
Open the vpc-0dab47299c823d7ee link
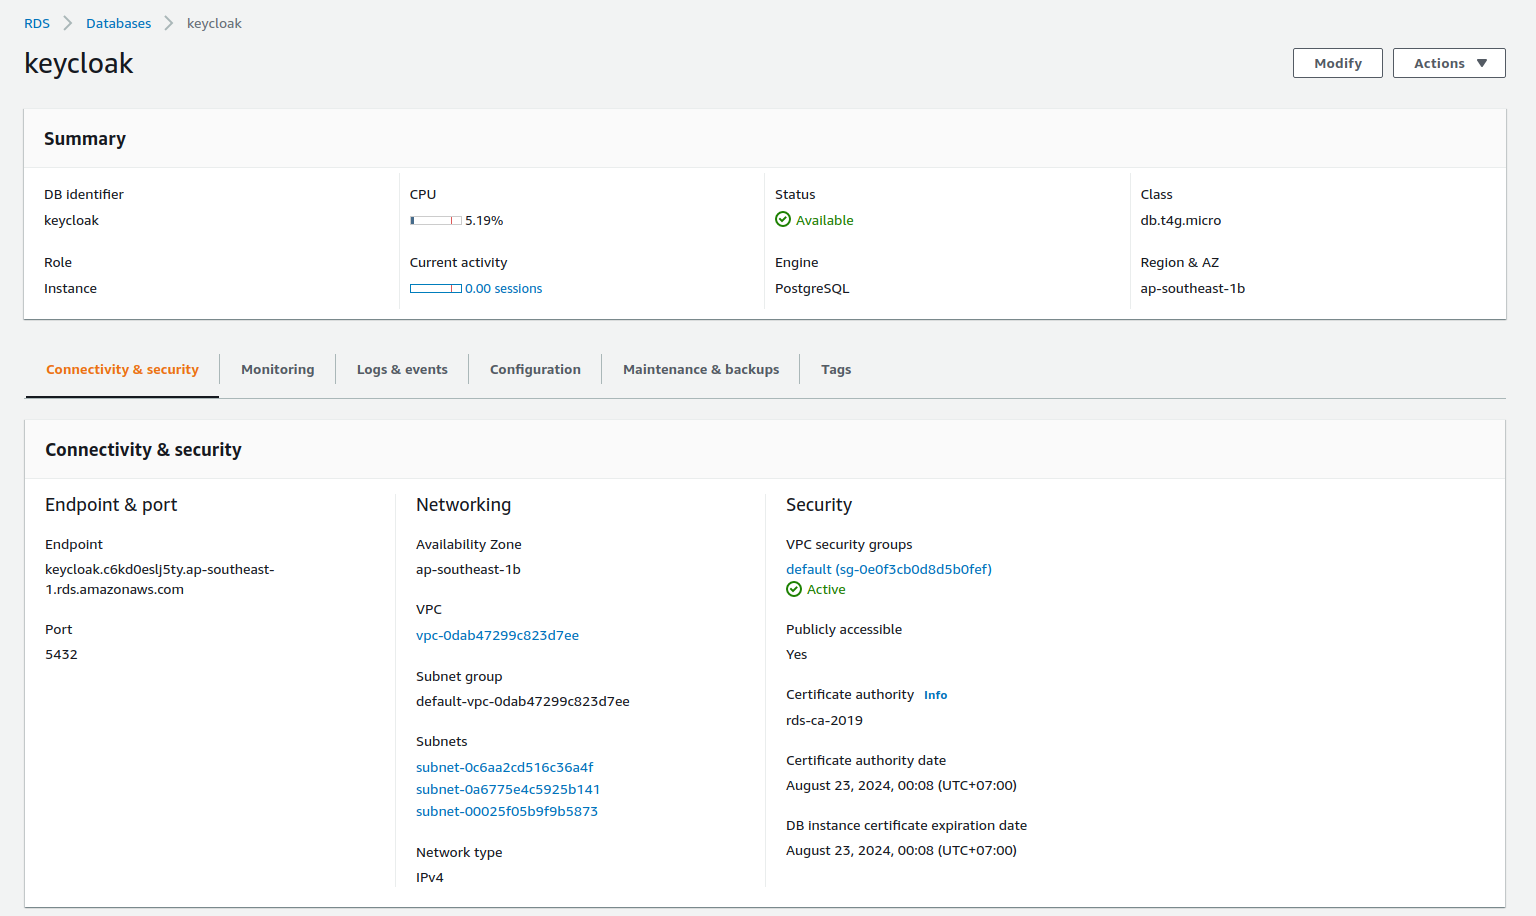pos(497,635)
